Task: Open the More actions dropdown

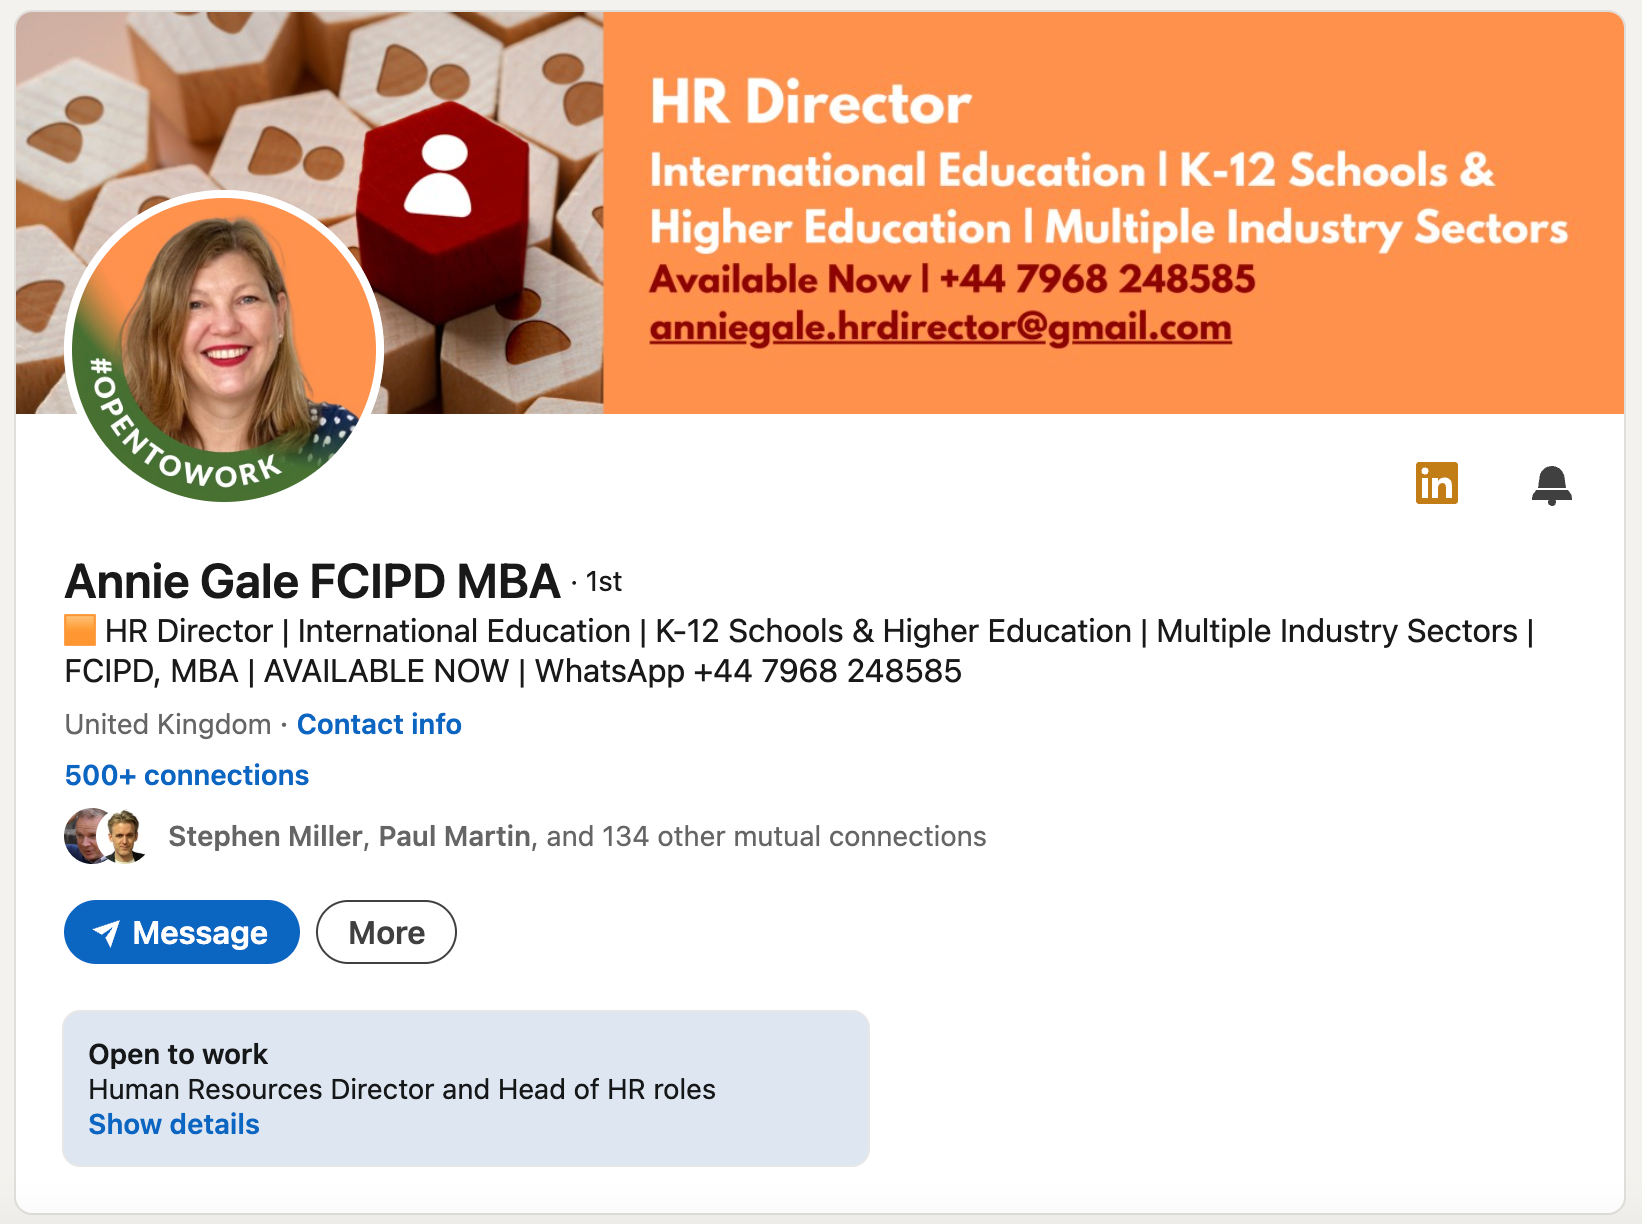Action: [x=386, y=933]
